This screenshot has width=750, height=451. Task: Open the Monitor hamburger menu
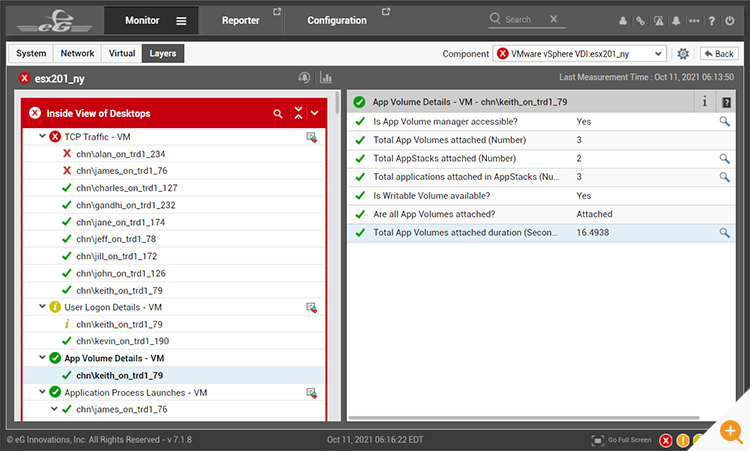tap(181, 21)
